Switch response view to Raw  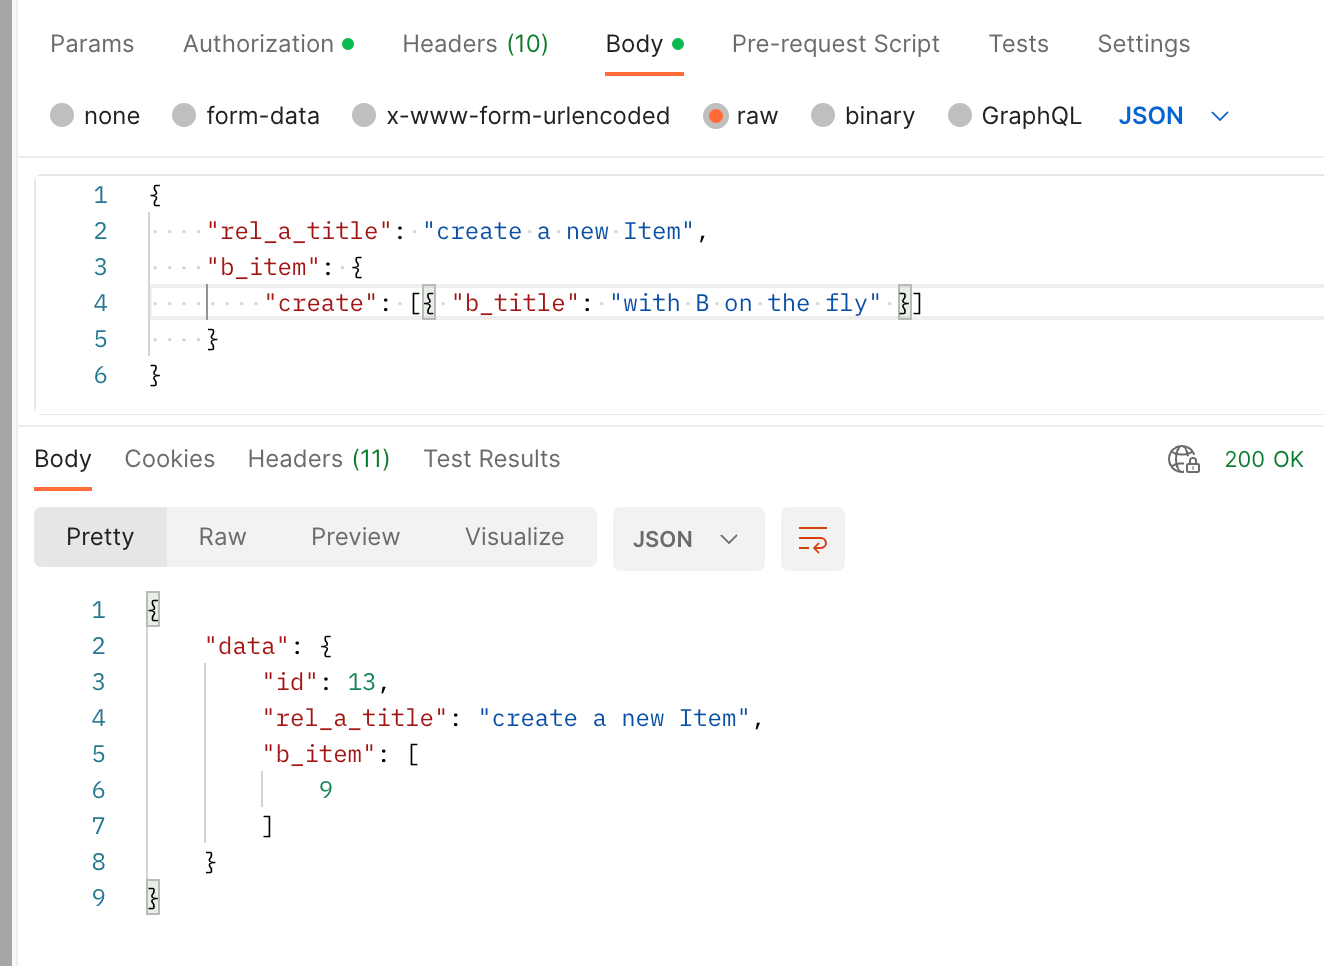[x=221, y=537]
